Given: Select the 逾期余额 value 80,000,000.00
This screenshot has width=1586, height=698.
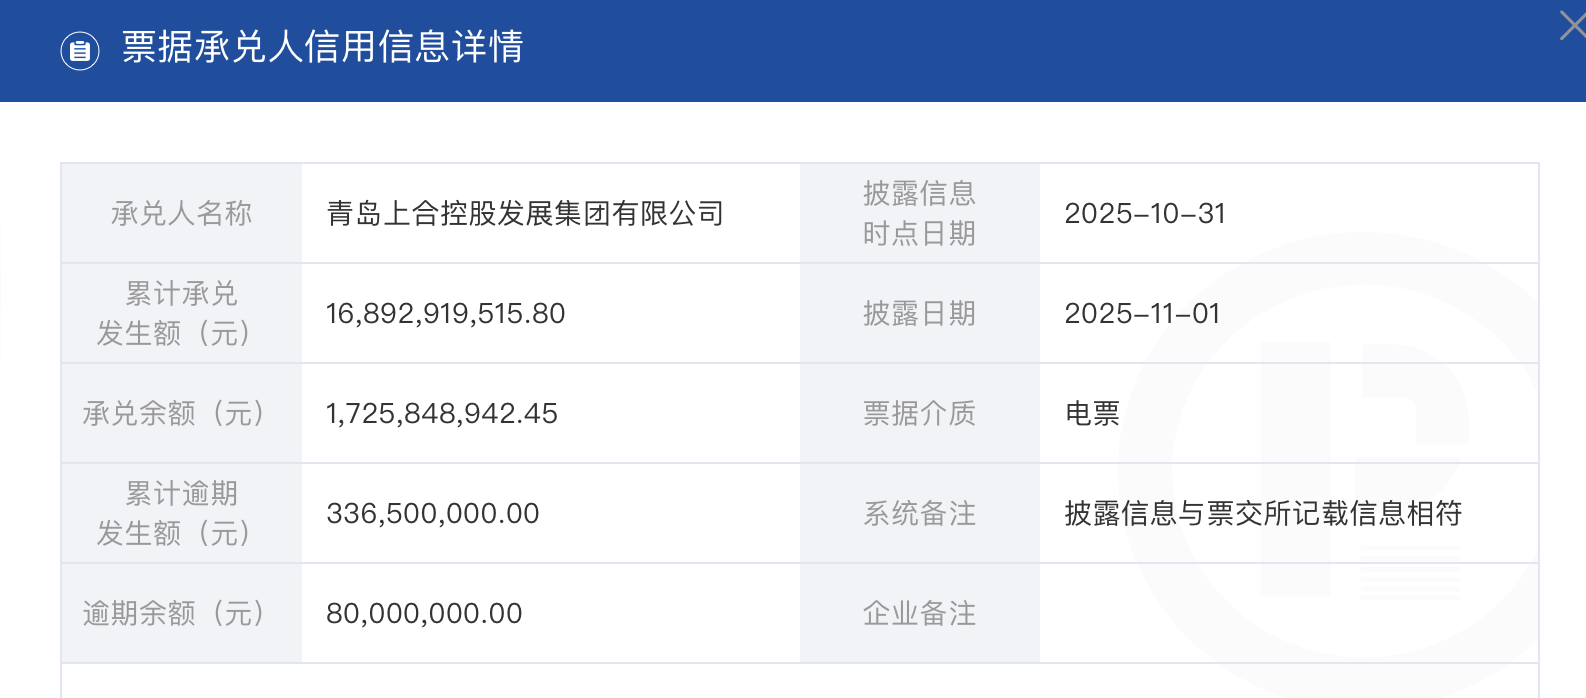Looking at the screenshot, I should tap(424, 613).
